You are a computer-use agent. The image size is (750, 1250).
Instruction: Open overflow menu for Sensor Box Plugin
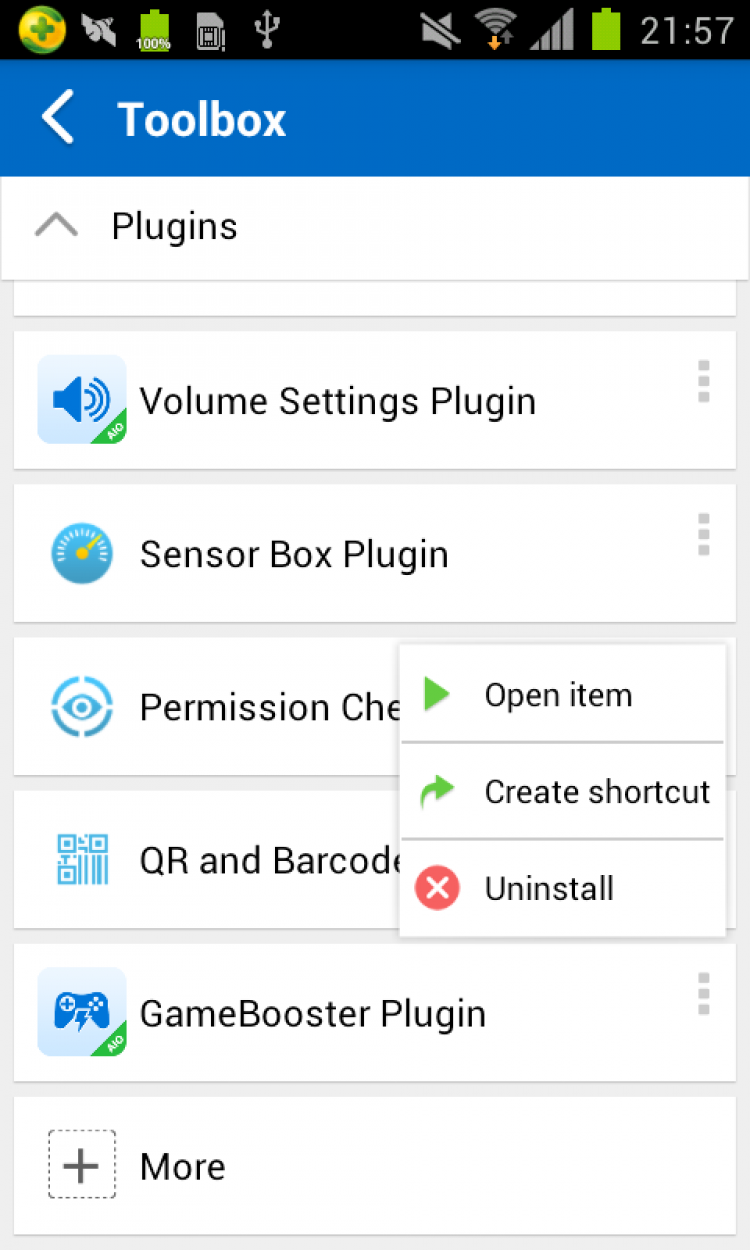(x=704, y=535)
